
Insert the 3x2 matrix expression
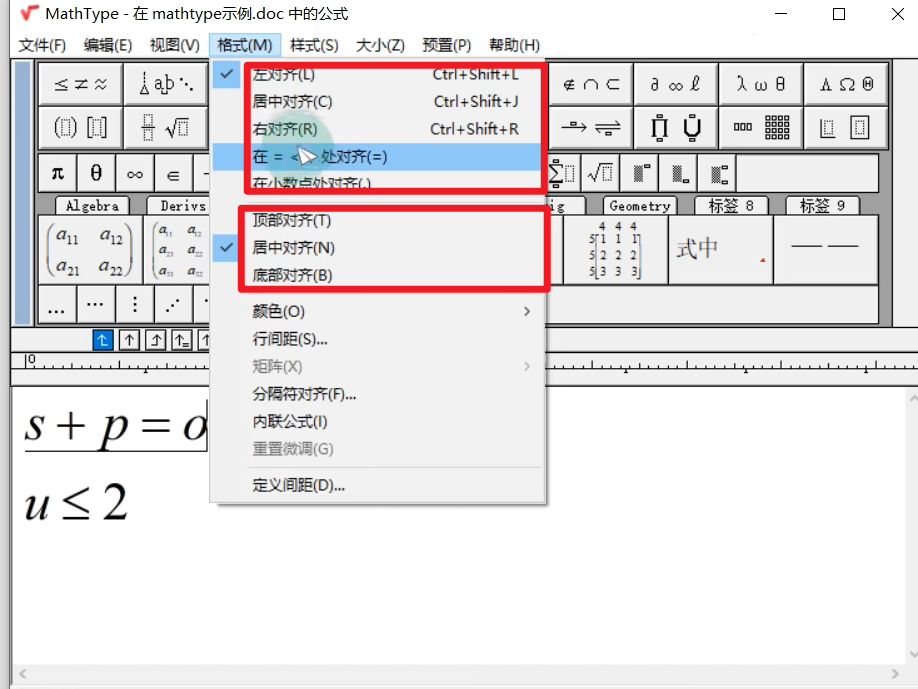tap(177, 250)
